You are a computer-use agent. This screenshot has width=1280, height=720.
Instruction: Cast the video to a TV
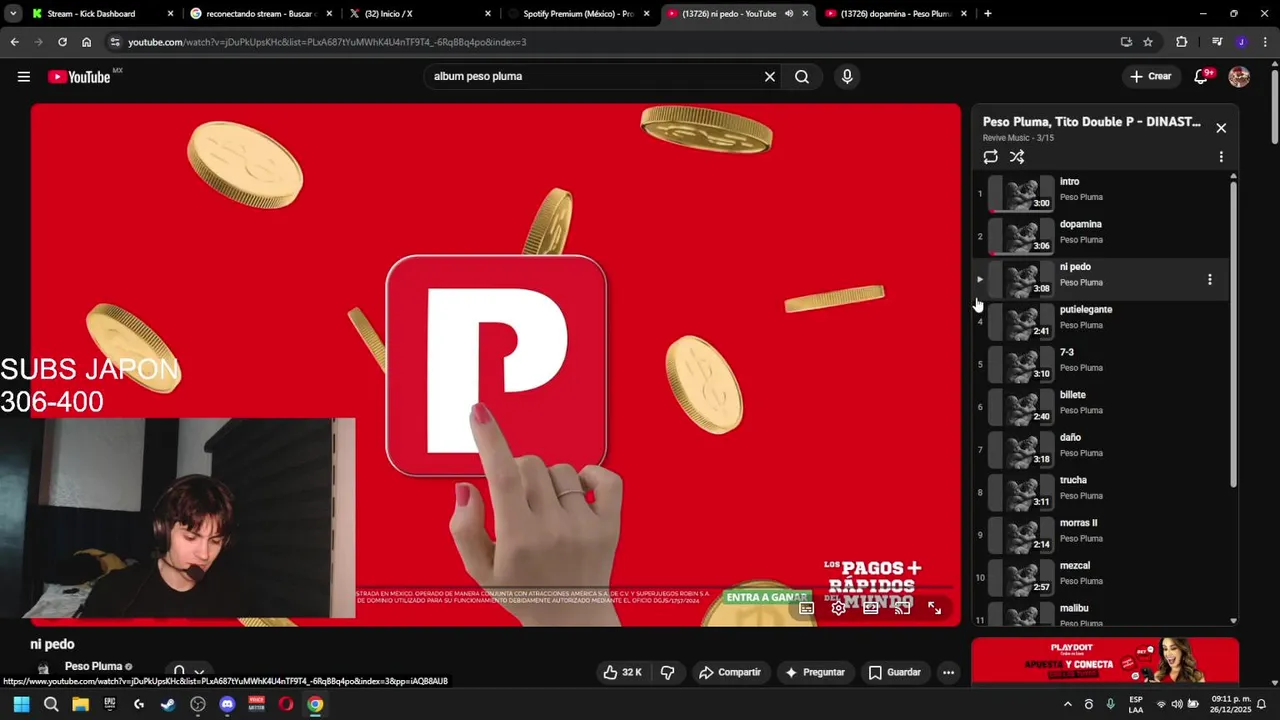902,608
